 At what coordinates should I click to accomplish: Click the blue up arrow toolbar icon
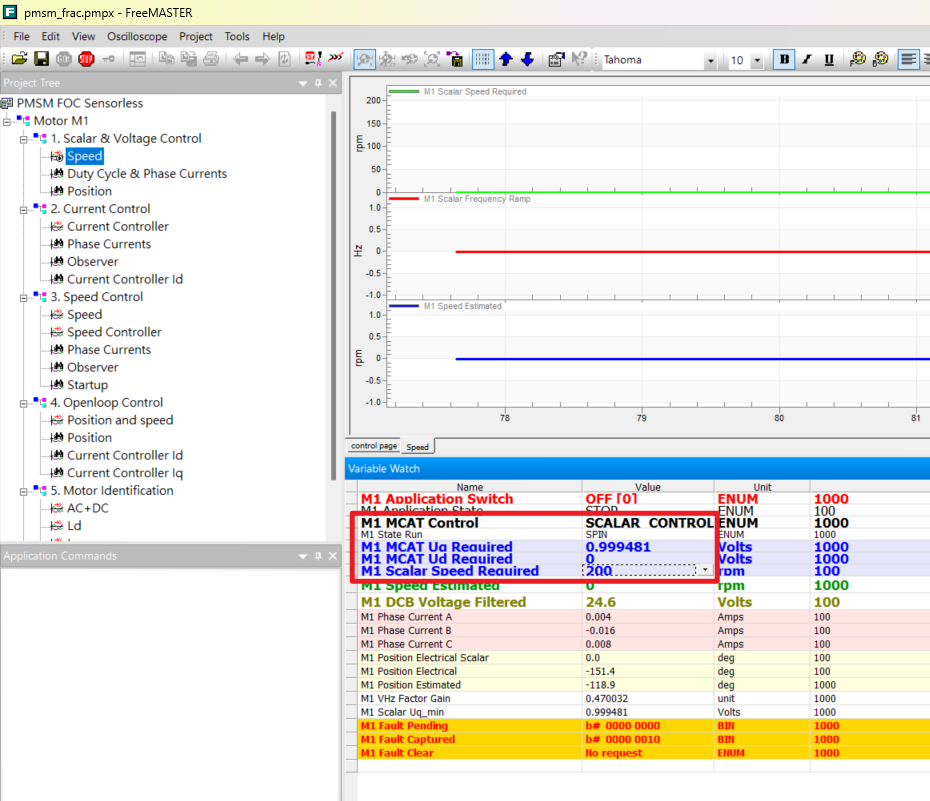[506, 59]
